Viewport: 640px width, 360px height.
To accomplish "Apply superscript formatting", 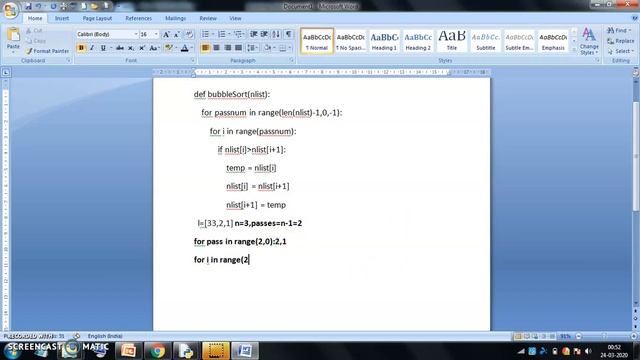I will pyautogui.click(x=142, y=48).
